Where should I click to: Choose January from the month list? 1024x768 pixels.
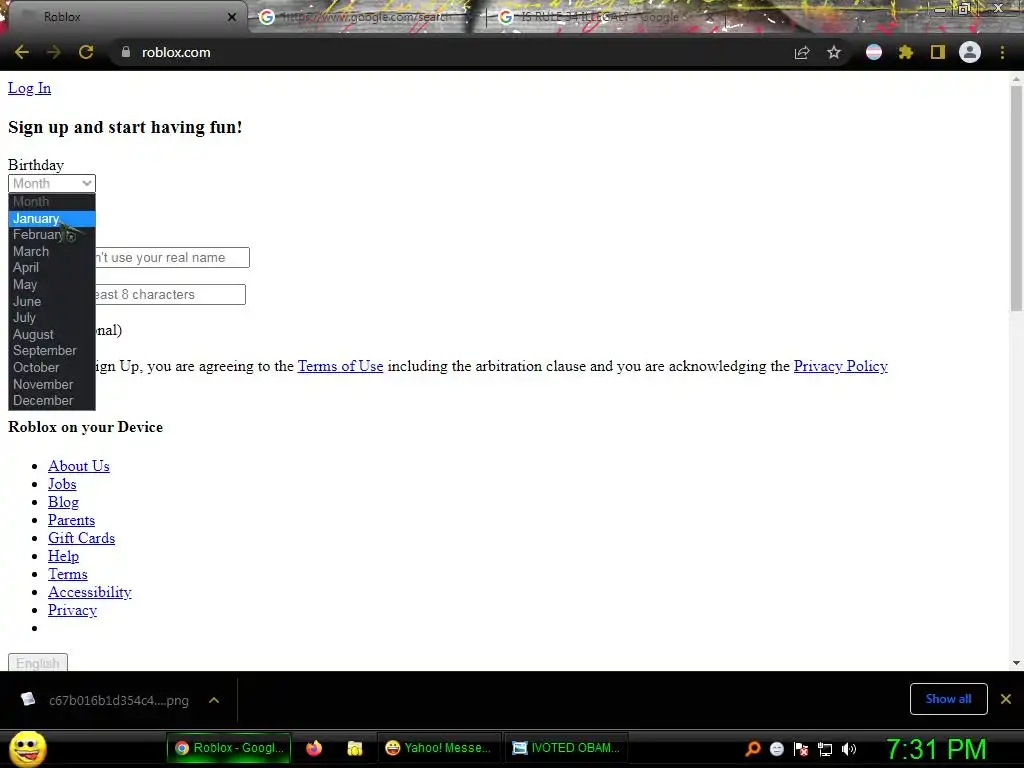point(52,219)
